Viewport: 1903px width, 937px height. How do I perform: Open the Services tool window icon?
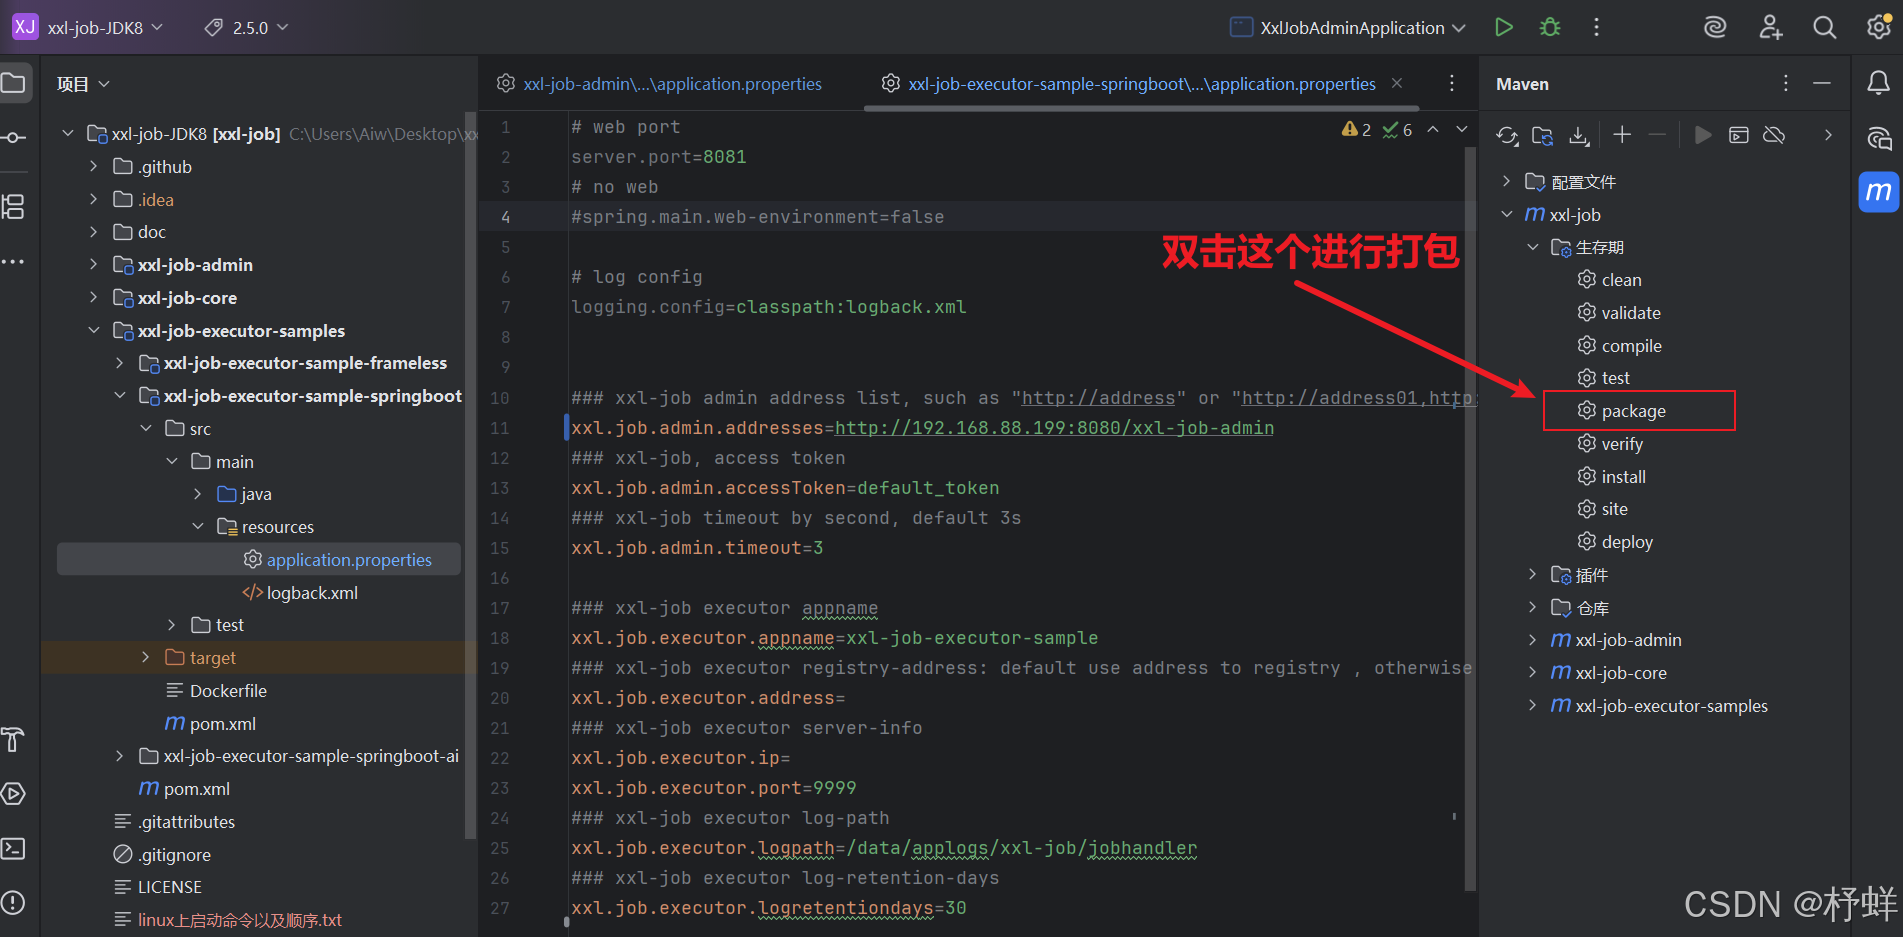click(x=14, y=794)
